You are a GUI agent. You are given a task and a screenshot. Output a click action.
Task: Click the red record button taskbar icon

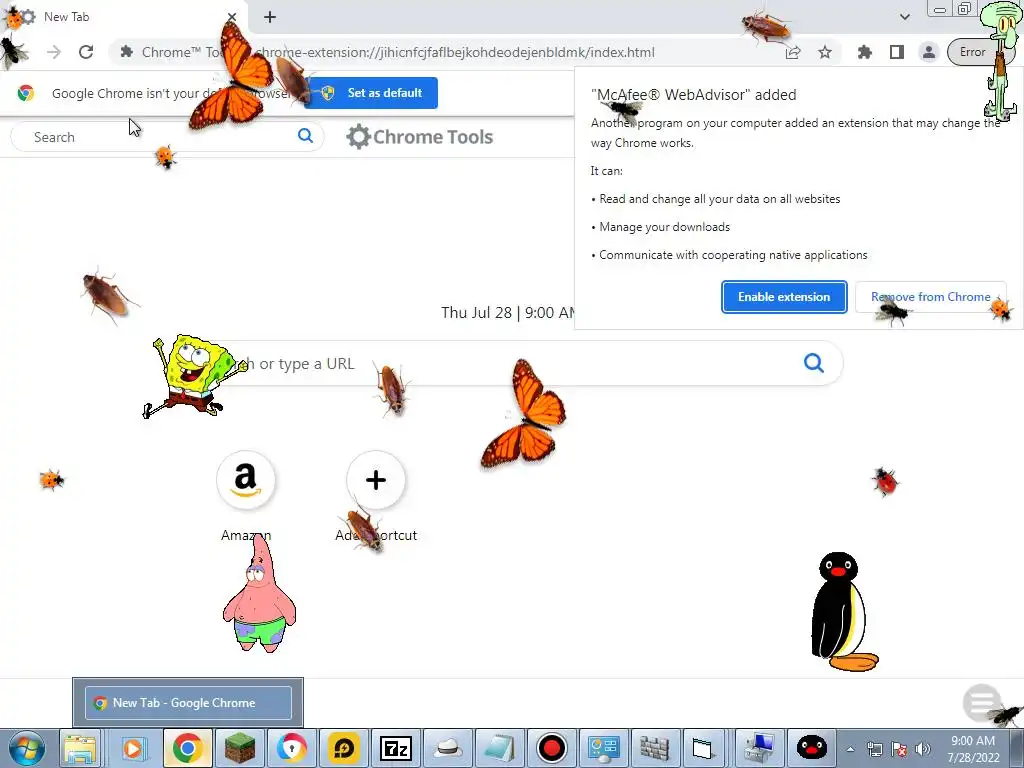click(552, 748)
